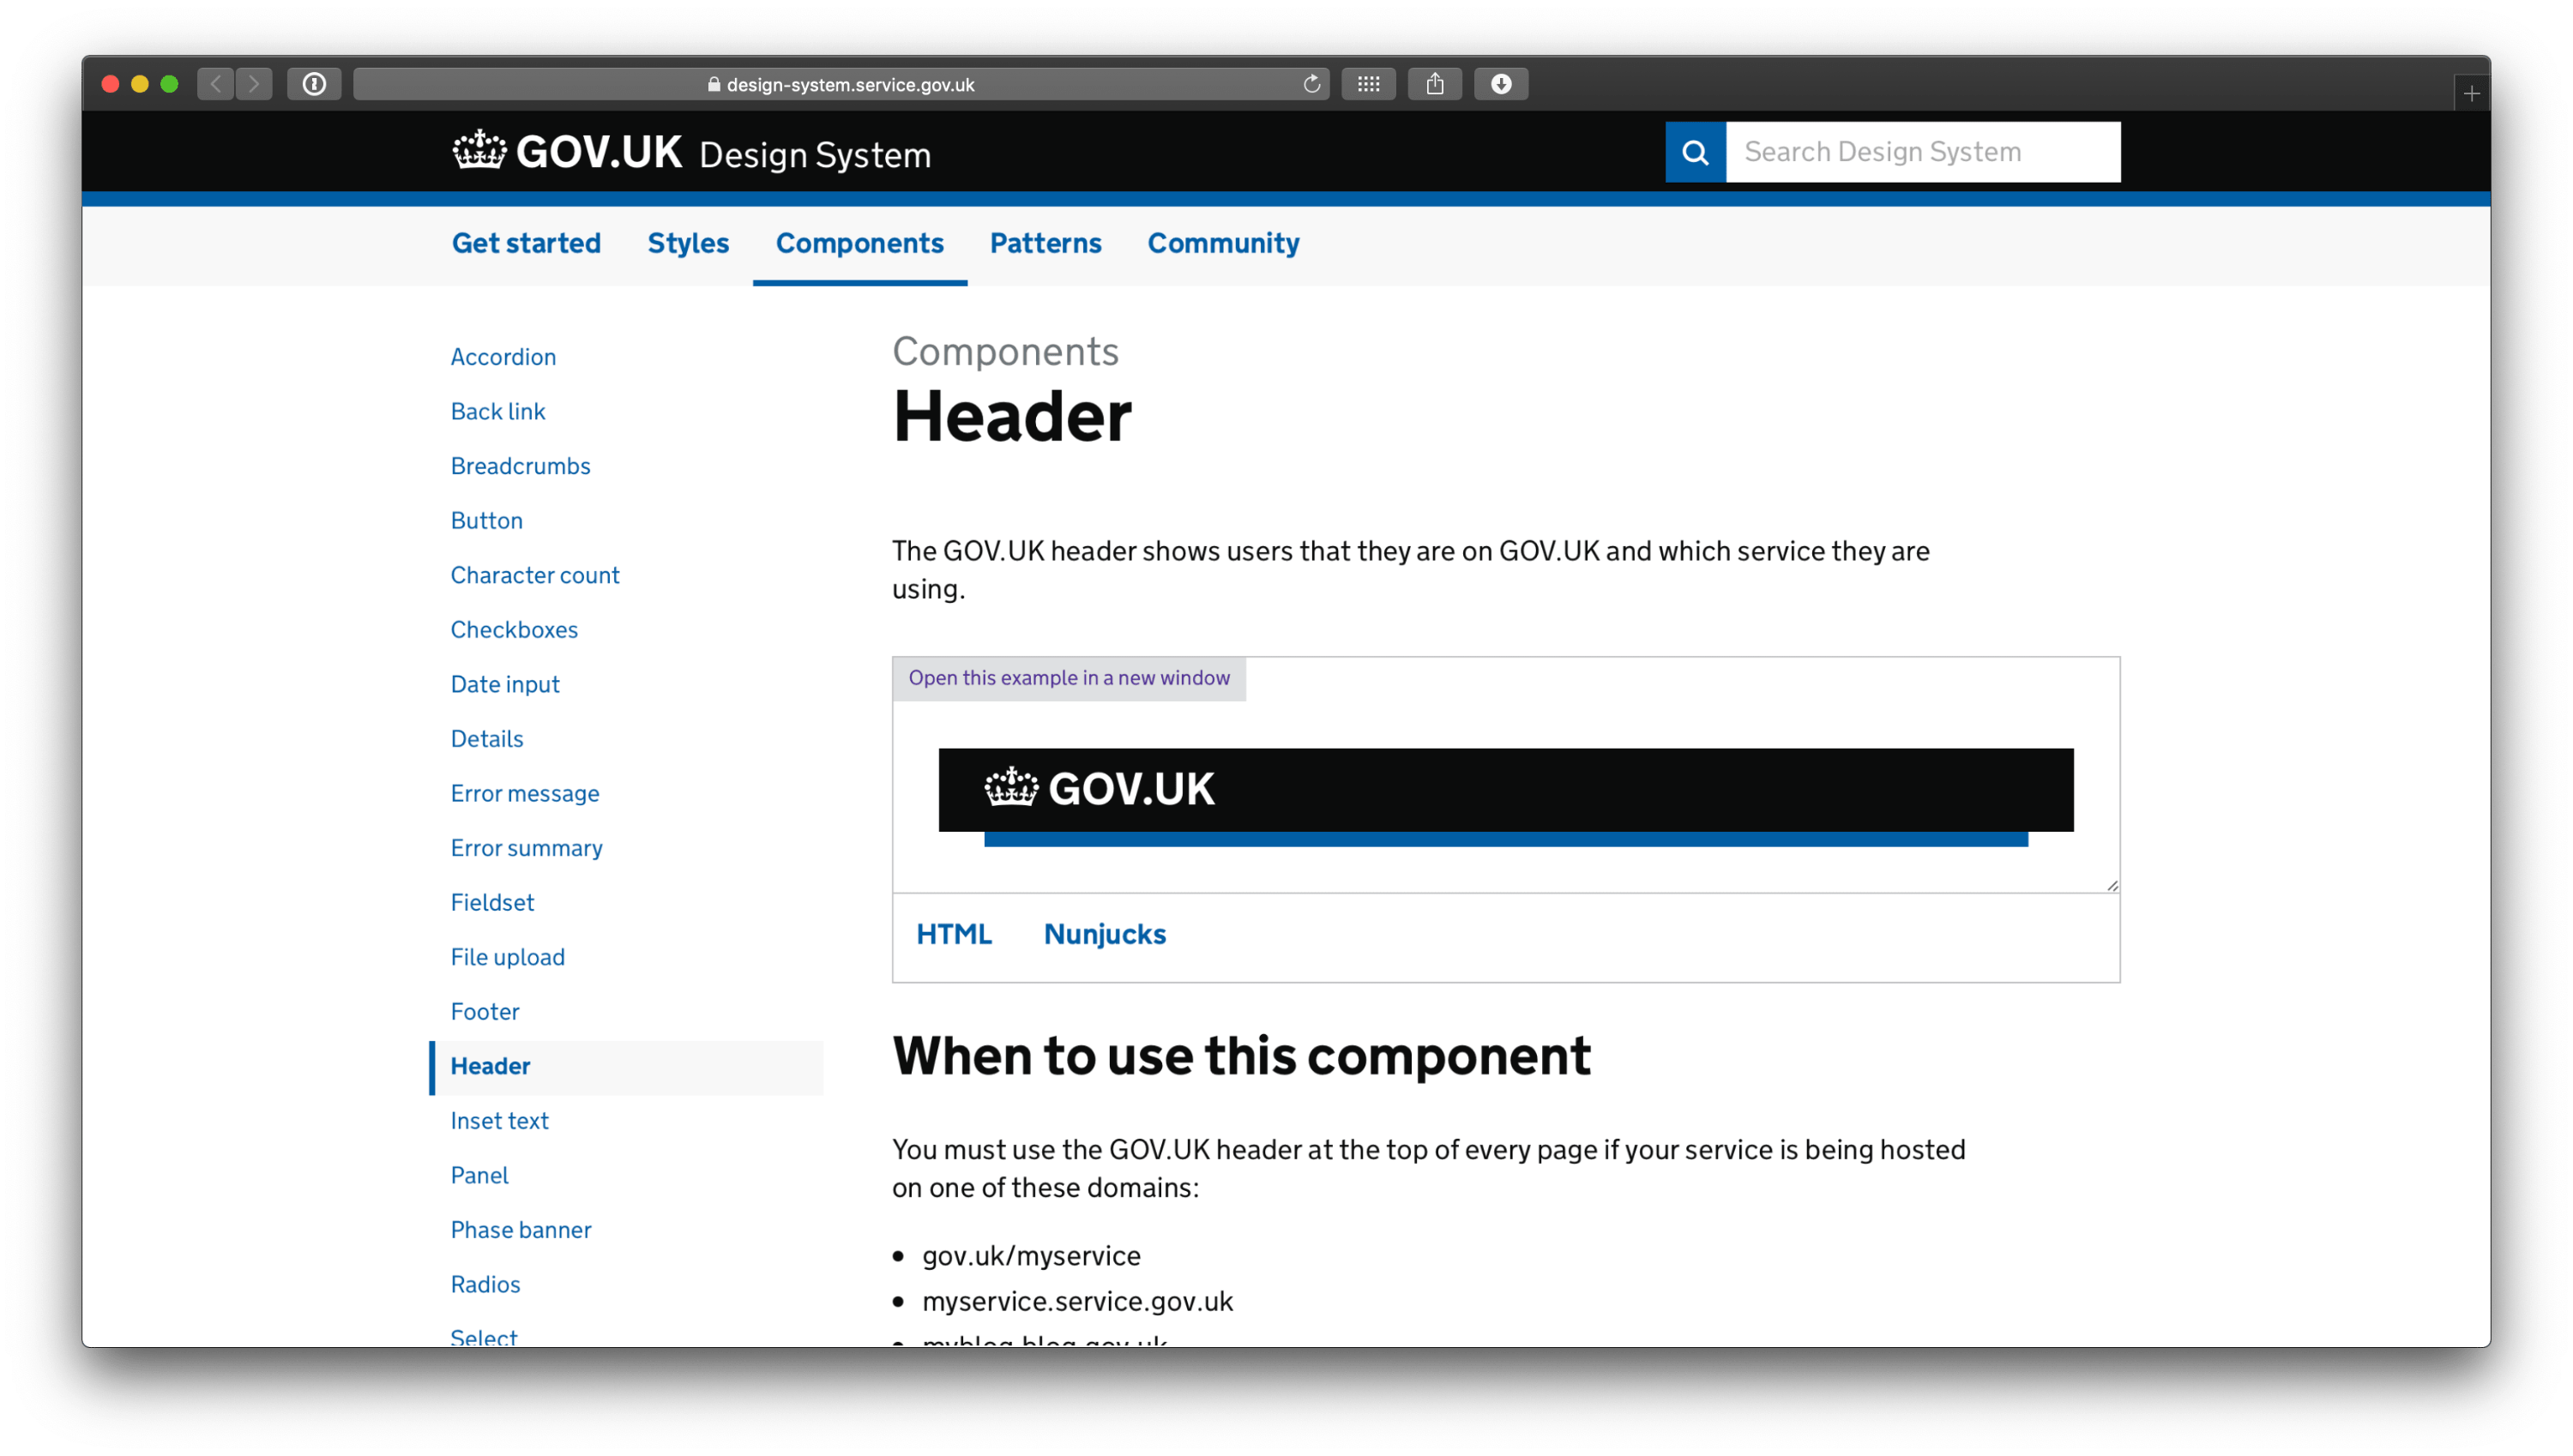Open Accordion in the sidebar
The width and height of the screenshot is (2573, 1456).
coord(503,357)
